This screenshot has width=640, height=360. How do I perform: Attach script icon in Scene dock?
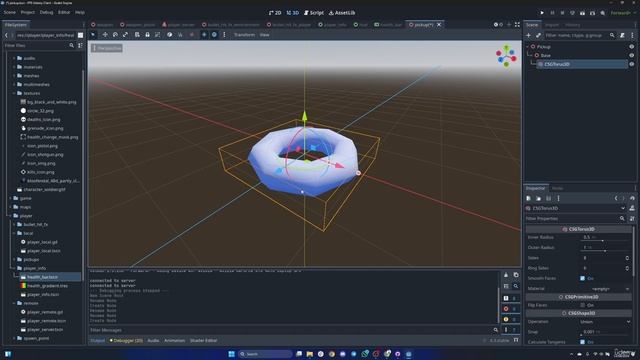622,36
